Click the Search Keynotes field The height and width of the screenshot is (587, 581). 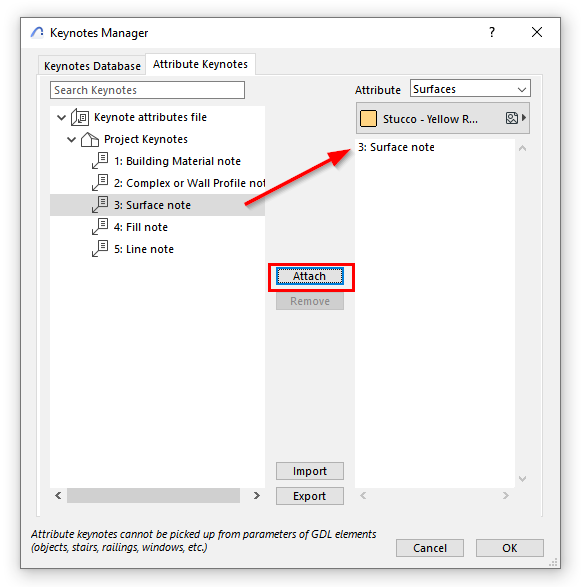(x=147, y=90)
